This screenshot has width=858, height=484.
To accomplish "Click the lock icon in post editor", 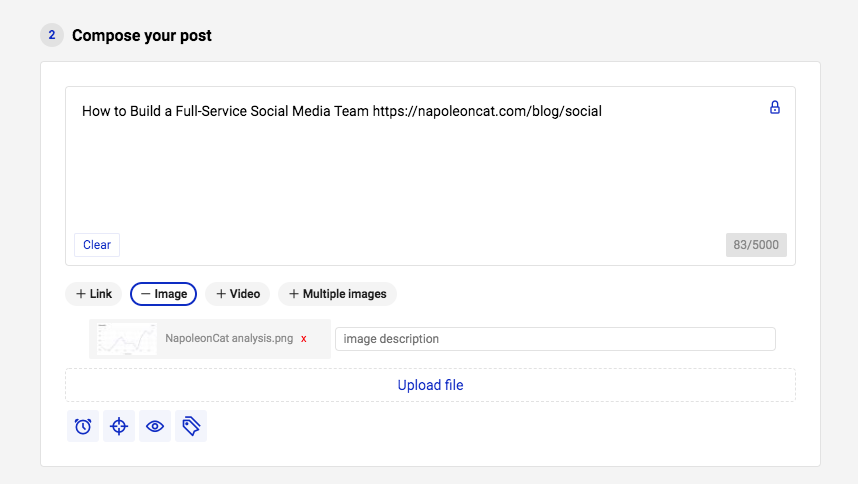I will (x=774, y=107).
